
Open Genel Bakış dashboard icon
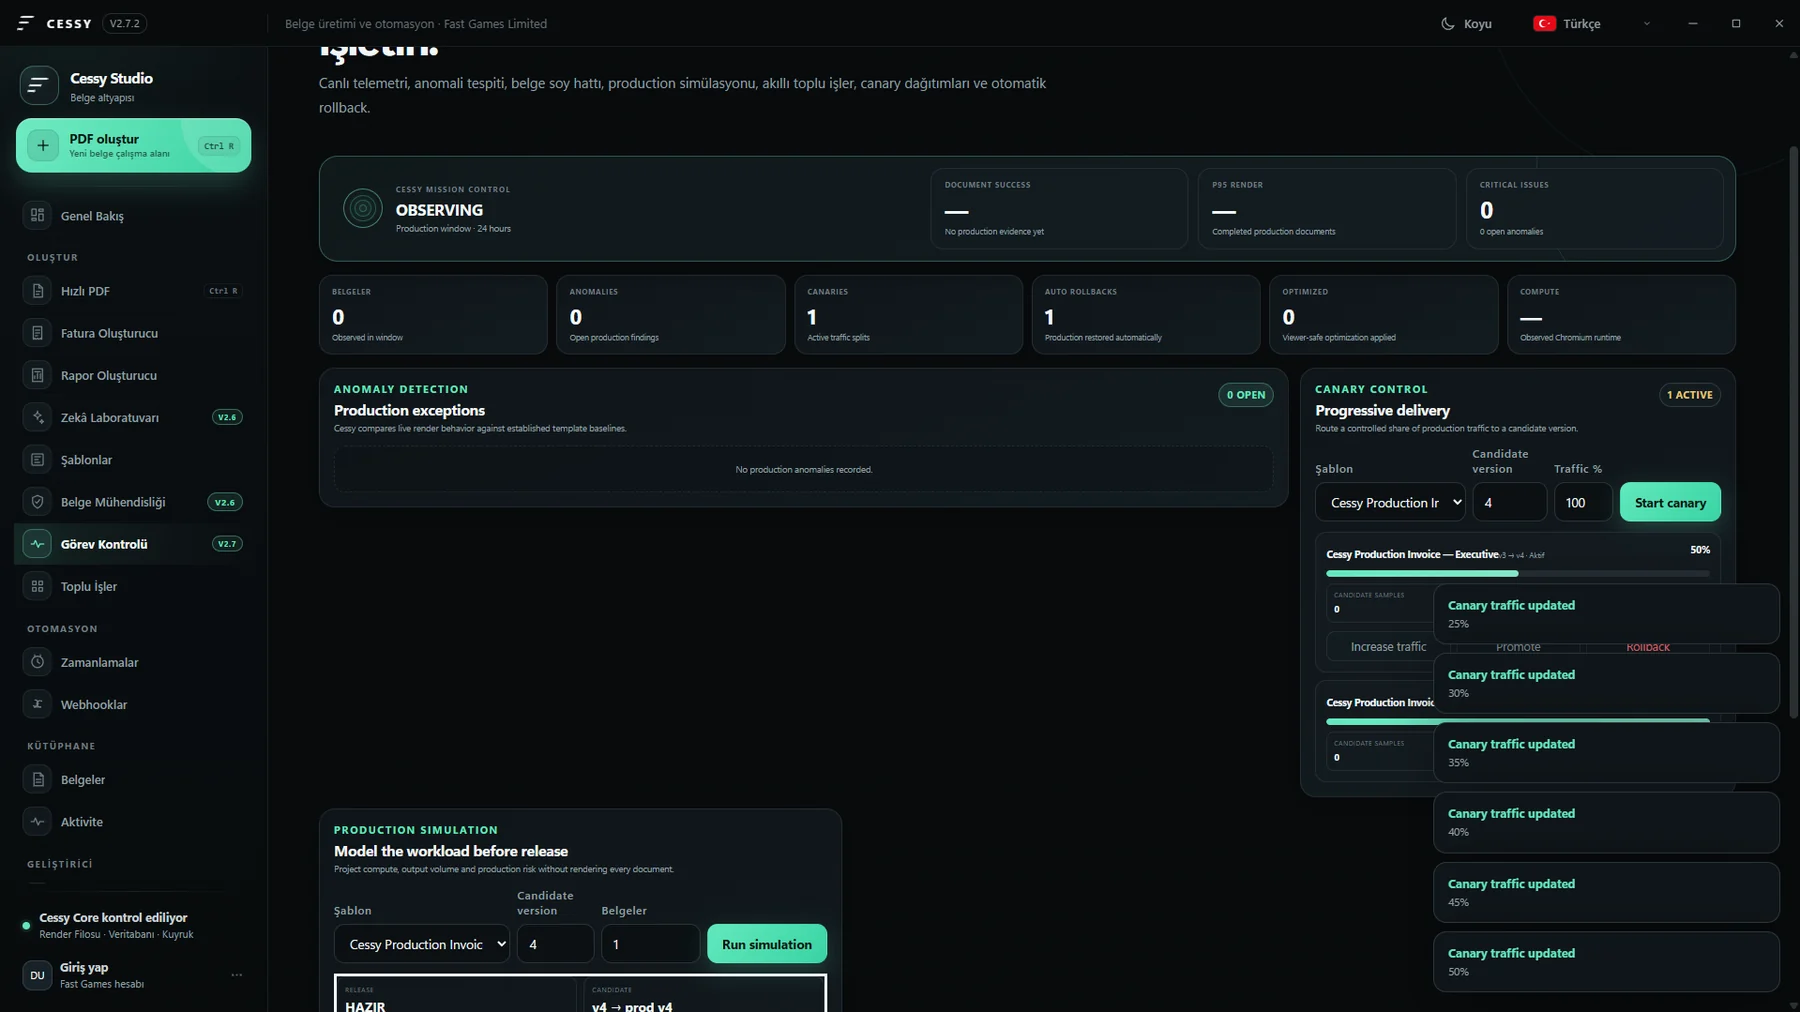coord(37,215)
